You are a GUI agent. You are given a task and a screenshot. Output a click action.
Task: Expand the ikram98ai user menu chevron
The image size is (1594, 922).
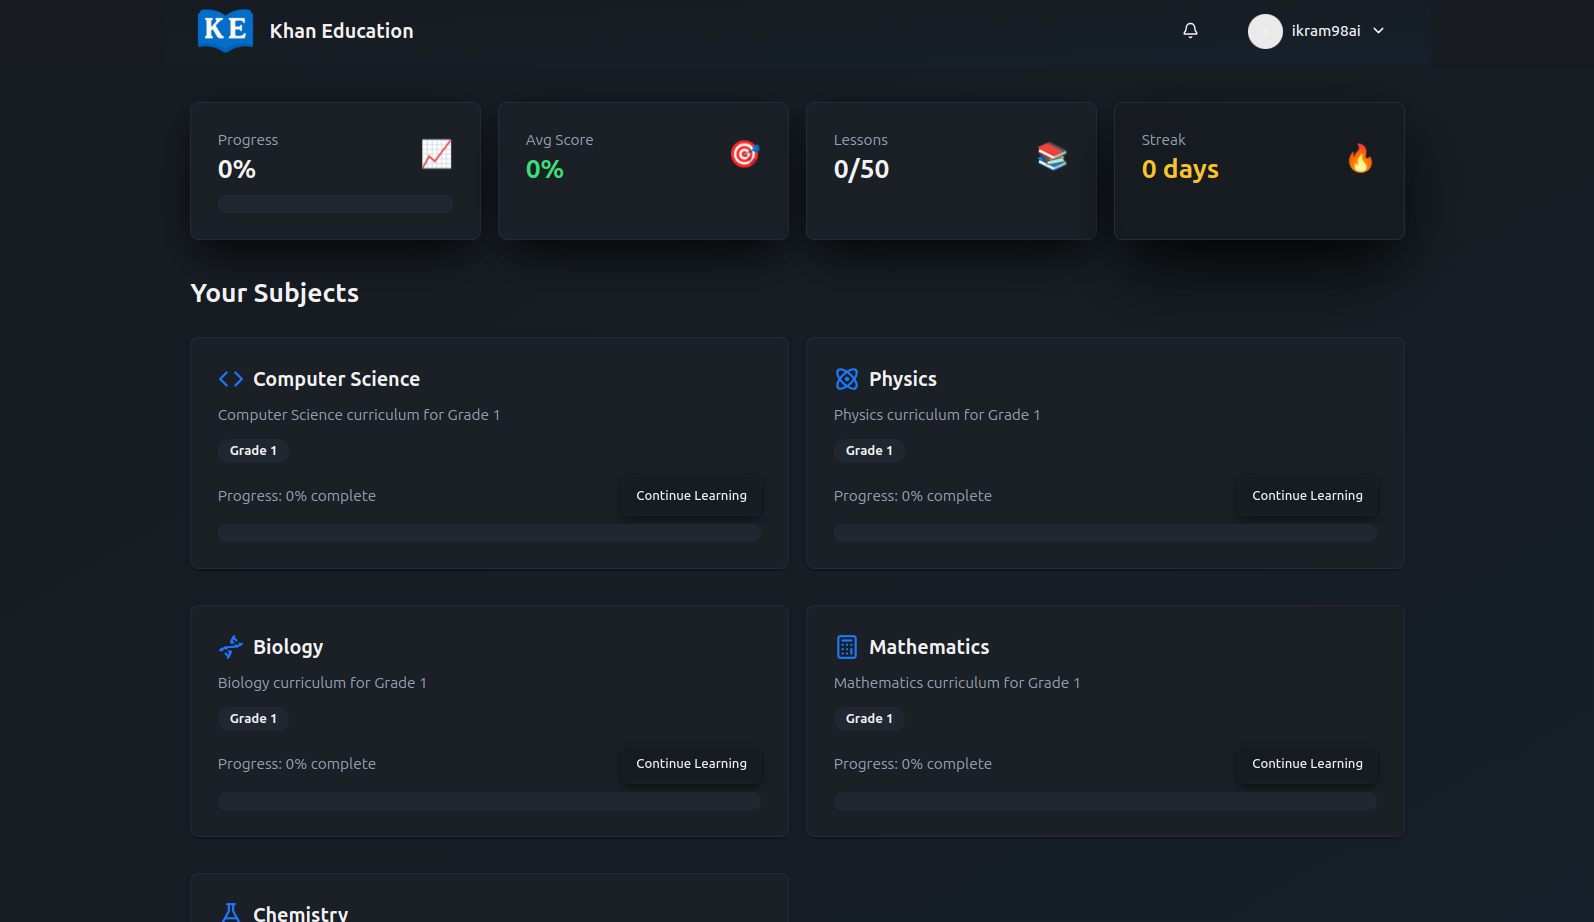[x=1379, y=31]
